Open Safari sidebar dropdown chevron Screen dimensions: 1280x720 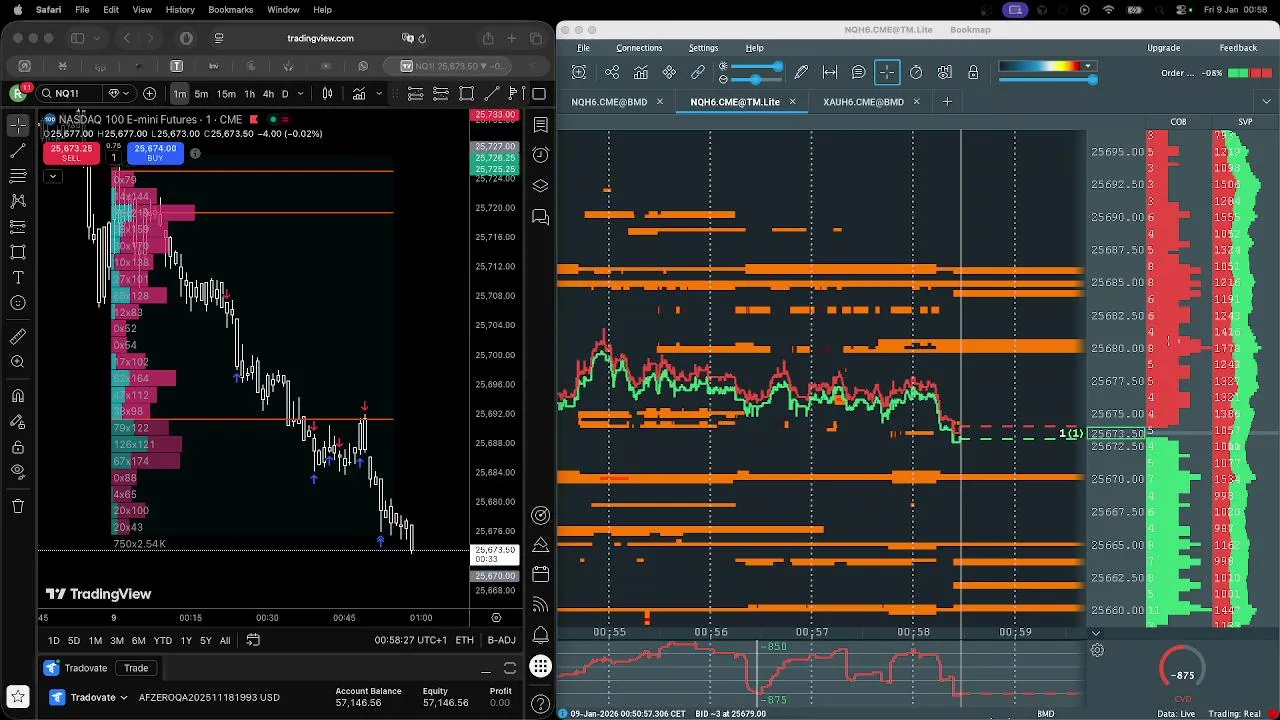pyautogui.click(x=97, y=38)
